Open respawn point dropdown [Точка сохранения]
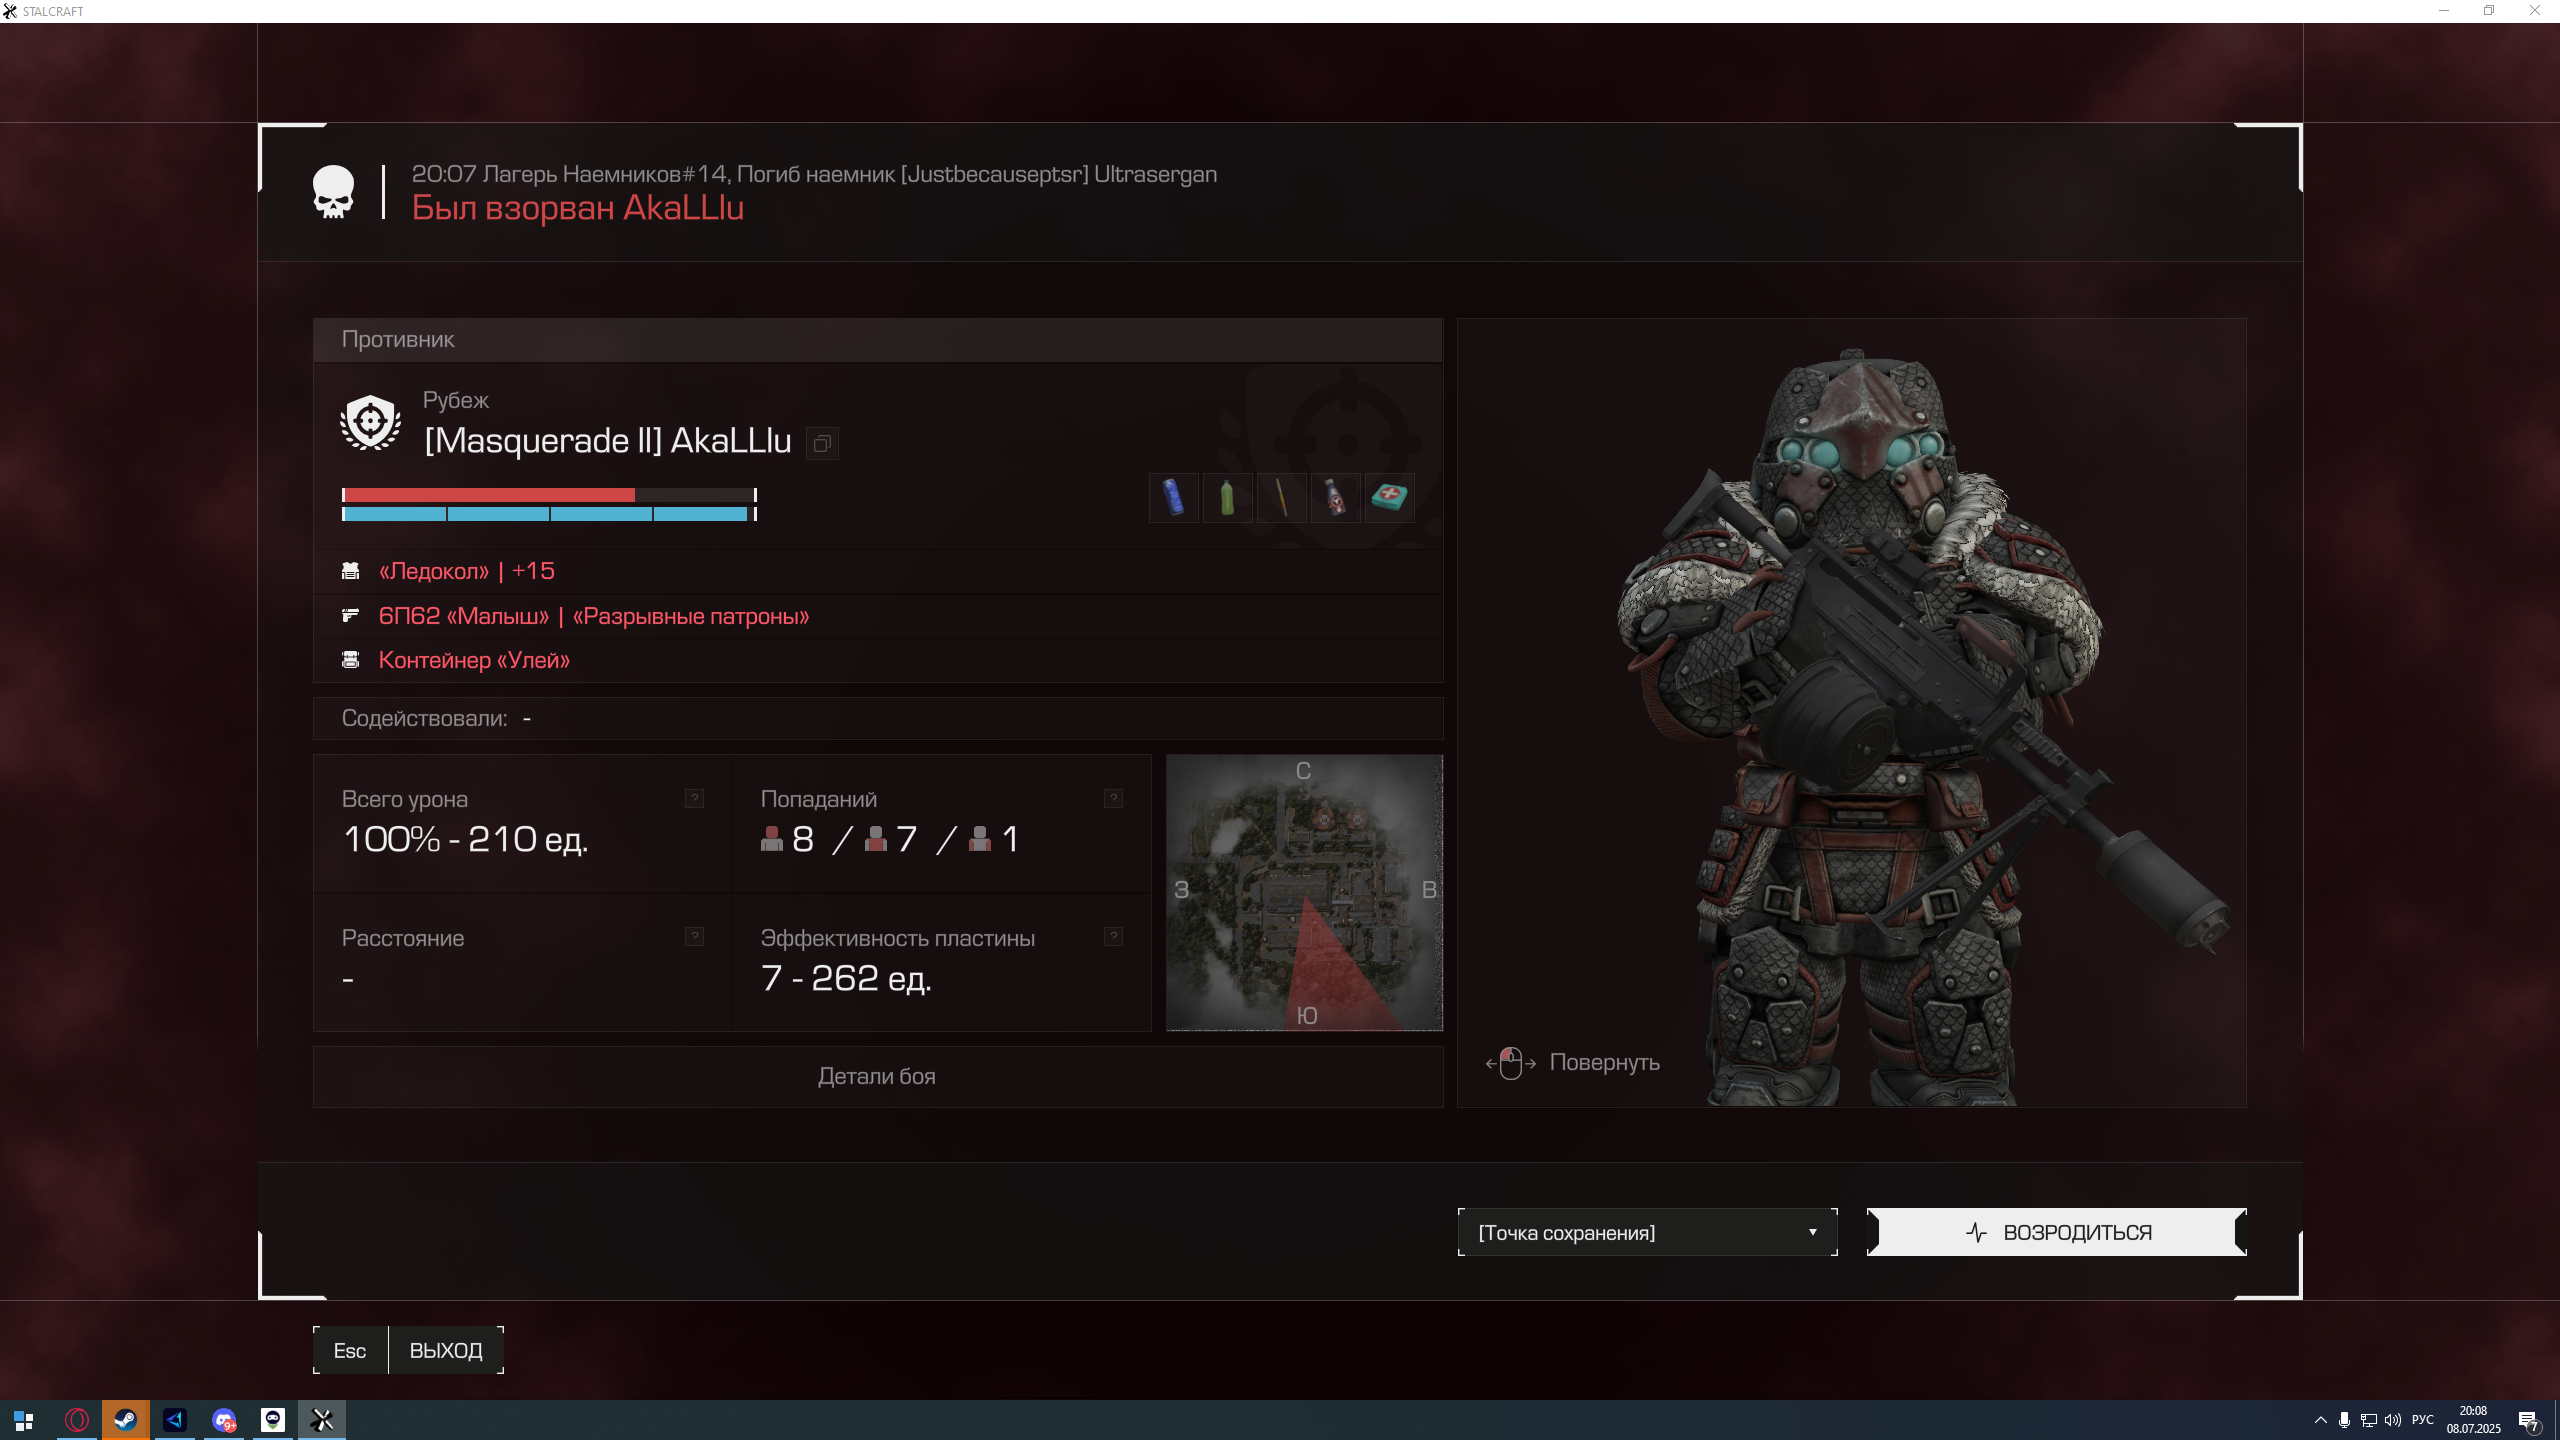2560x1440 pixels. pyautogui.click(x=1648, y=1233)
